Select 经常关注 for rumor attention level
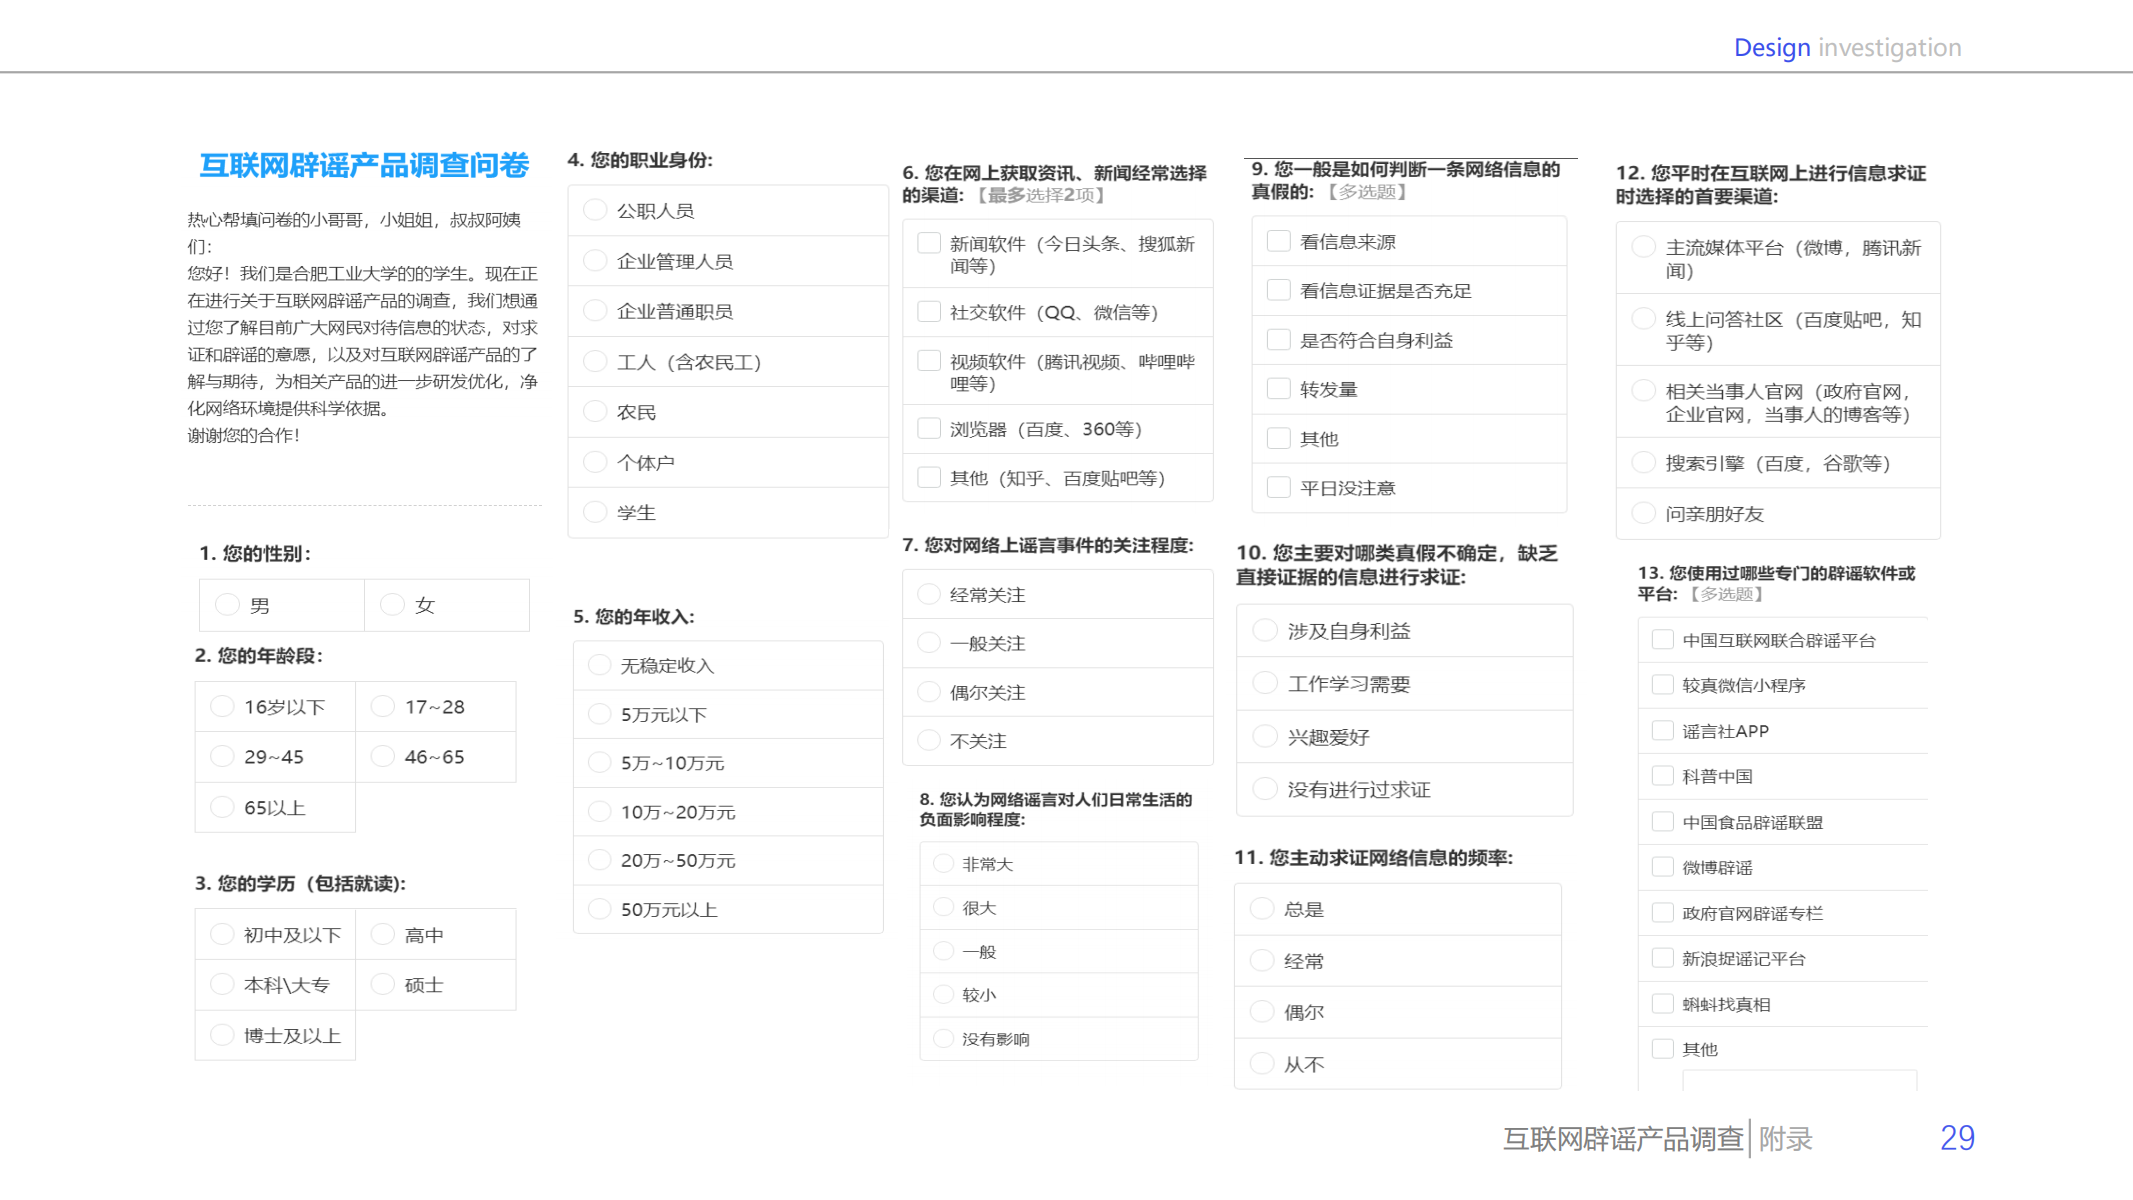This screenshot has width=2133, height=1200. tap(928, 593)
